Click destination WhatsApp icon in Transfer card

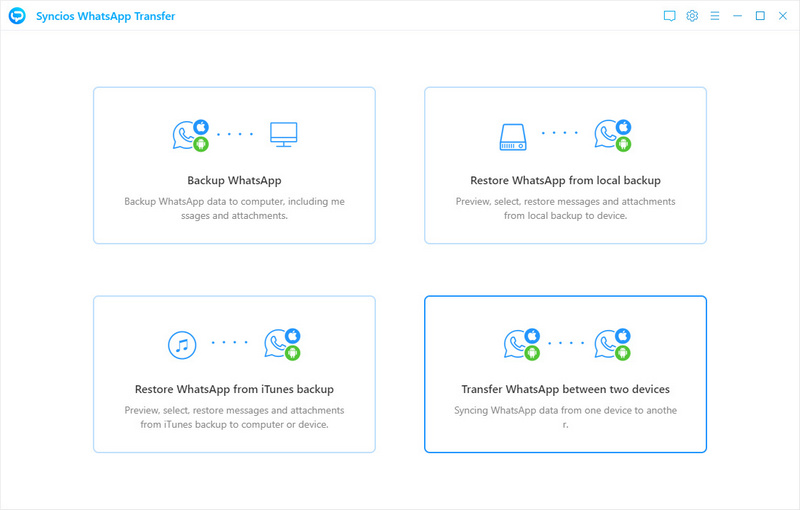(613, 344)
